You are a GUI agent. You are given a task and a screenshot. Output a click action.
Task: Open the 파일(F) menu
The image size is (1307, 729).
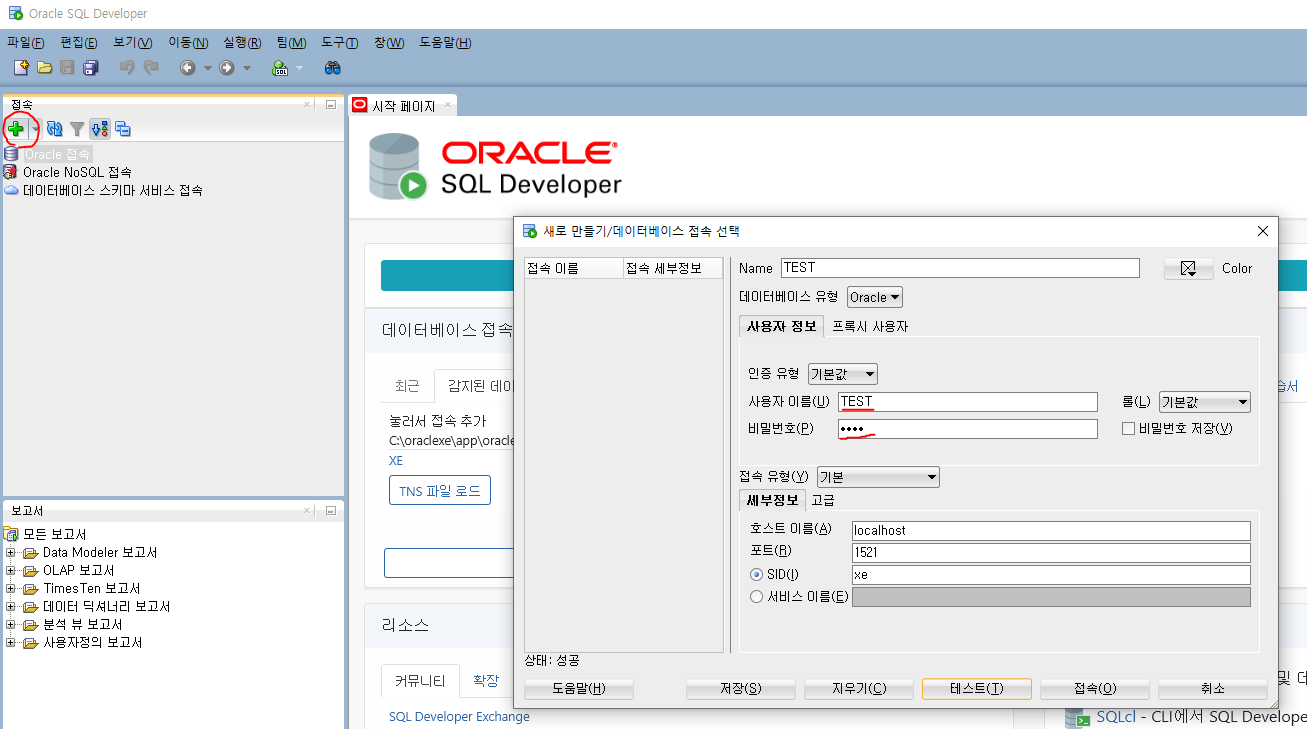[26, 42]
